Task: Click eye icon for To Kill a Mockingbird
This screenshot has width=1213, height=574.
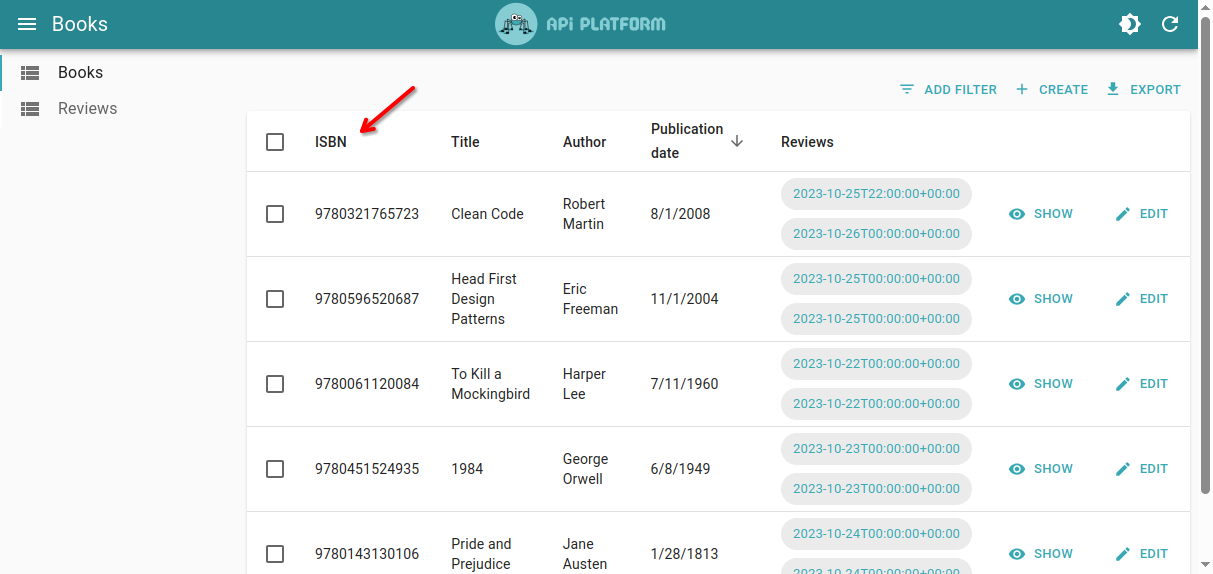Action: click(1017, 384)
